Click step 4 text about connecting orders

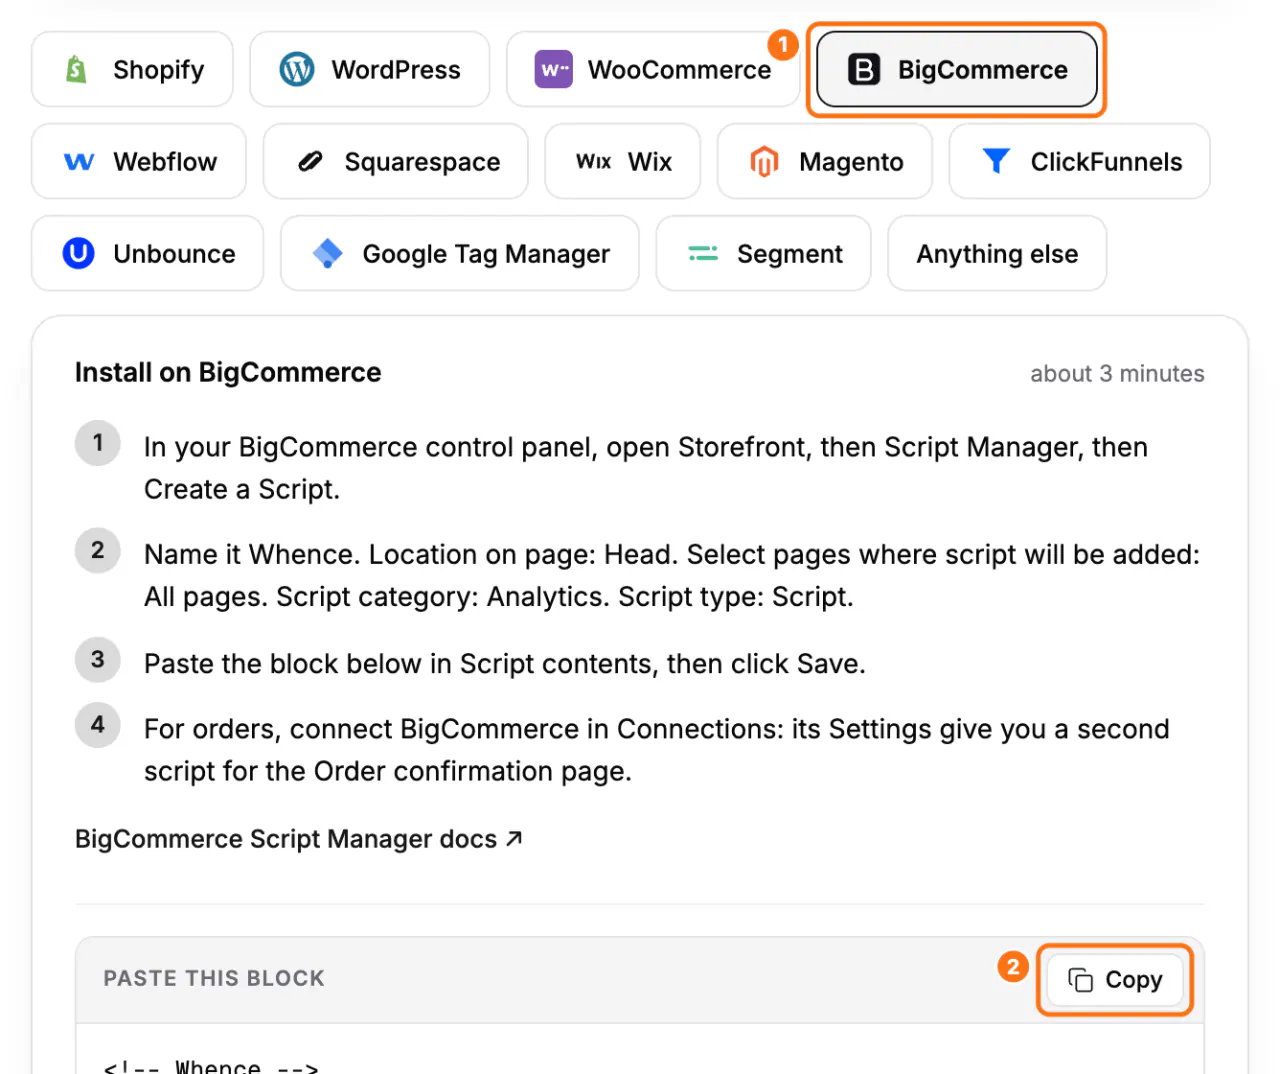657,750
